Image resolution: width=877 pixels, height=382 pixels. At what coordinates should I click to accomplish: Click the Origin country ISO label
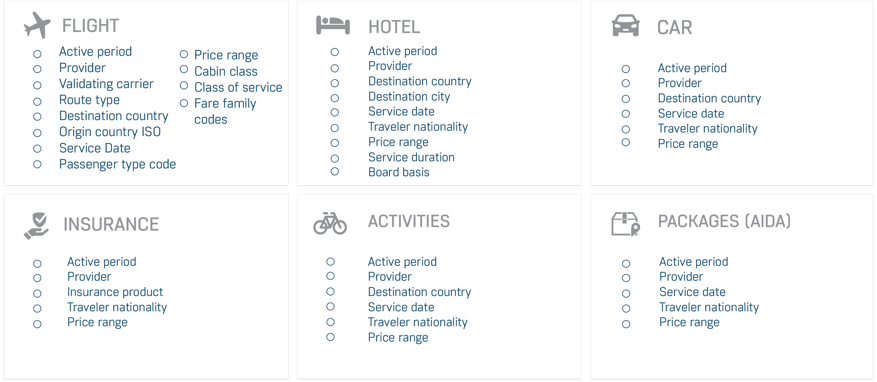(110, 132)
